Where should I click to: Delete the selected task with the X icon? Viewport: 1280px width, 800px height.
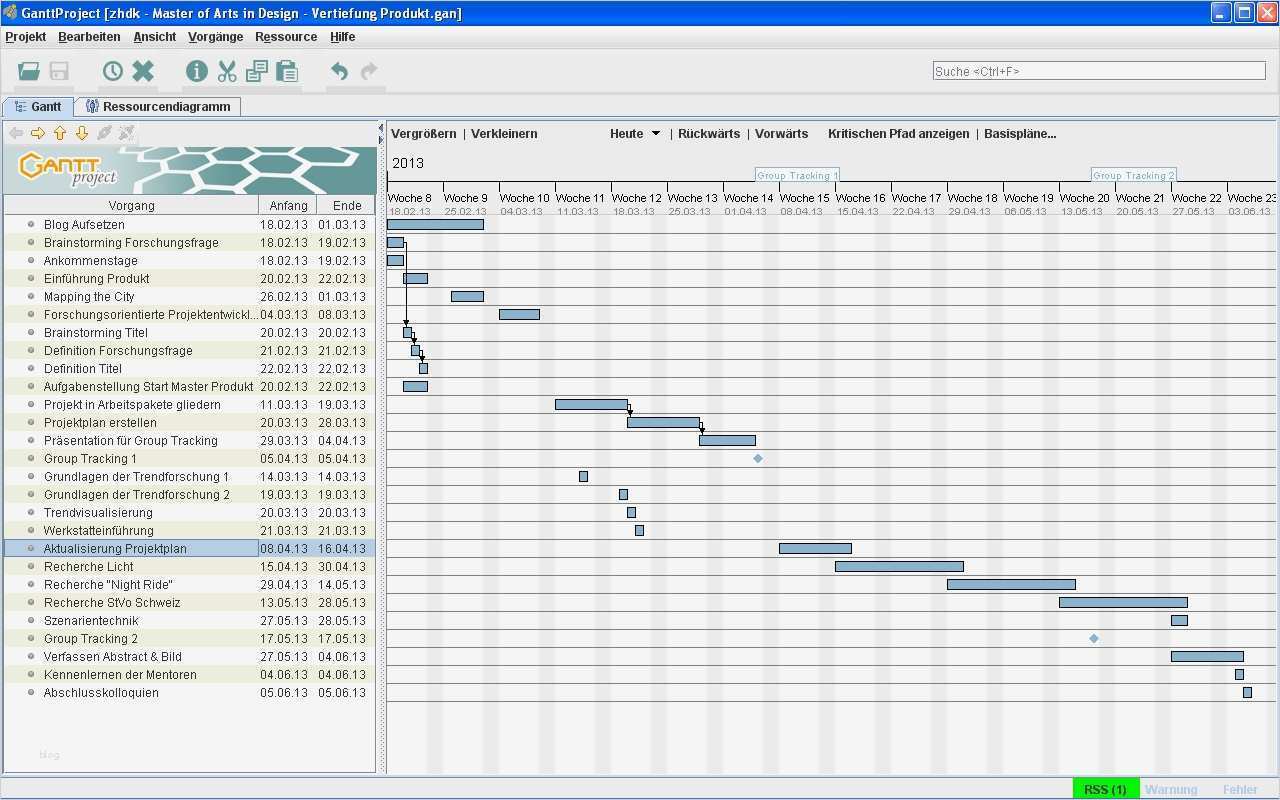click(x=143, y=71)
